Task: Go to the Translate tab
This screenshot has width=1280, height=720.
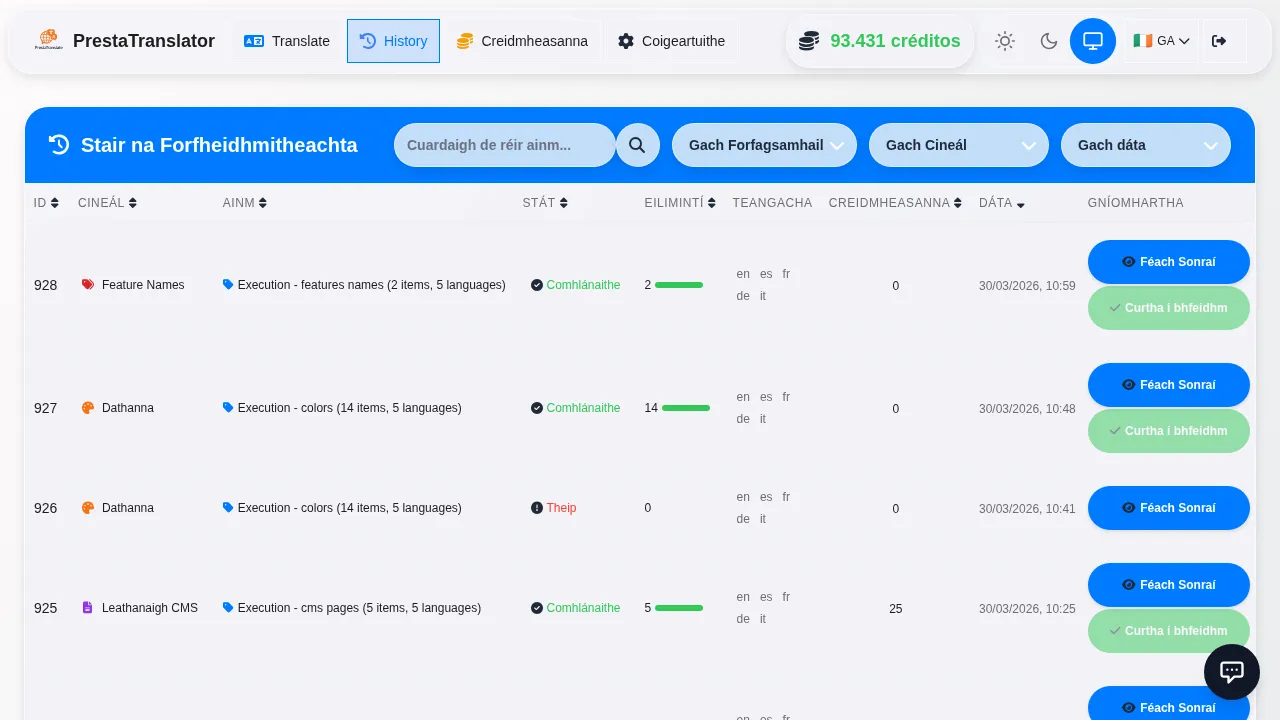Action: click(287, 41)
